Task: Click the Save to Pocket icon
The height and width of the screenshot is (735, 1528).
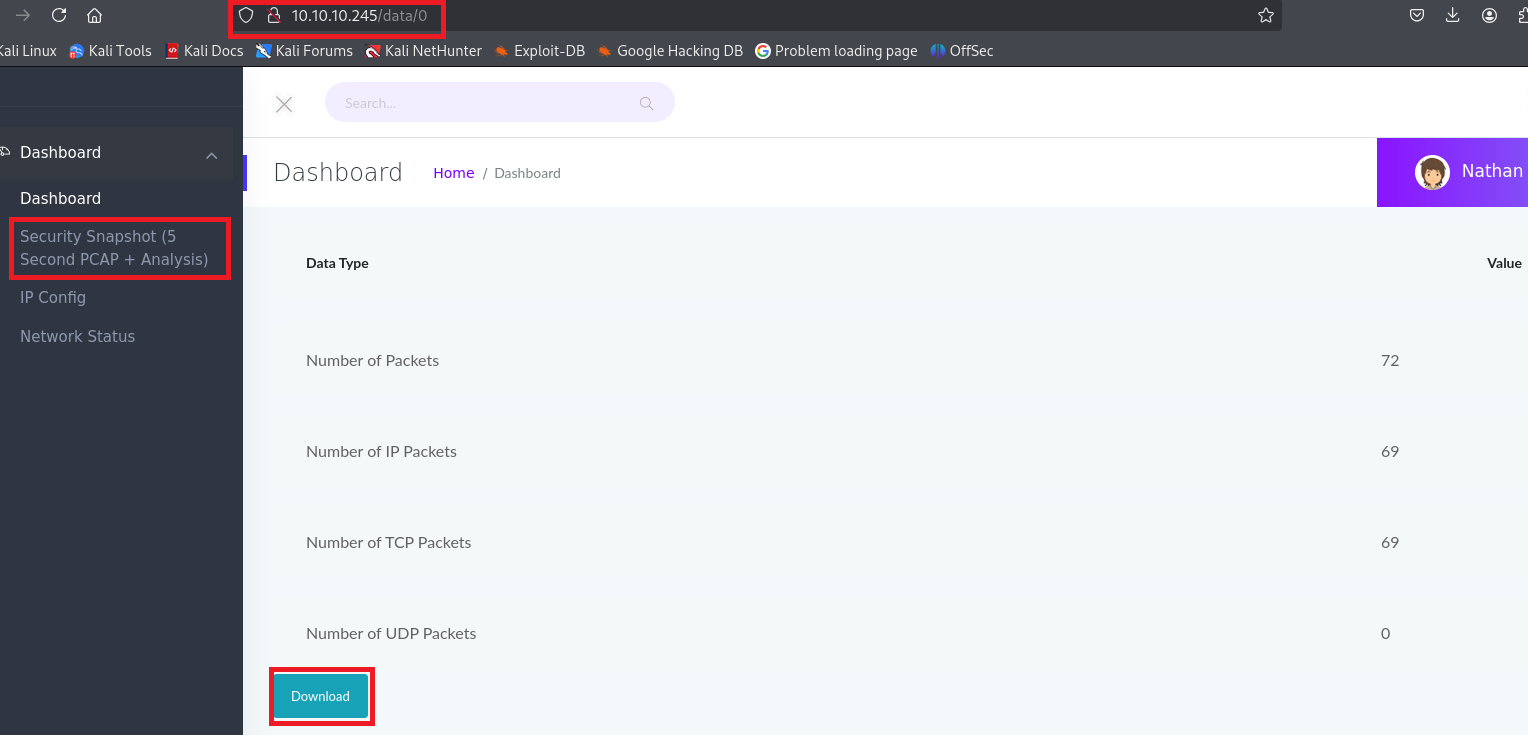Action: [1417, 15]
